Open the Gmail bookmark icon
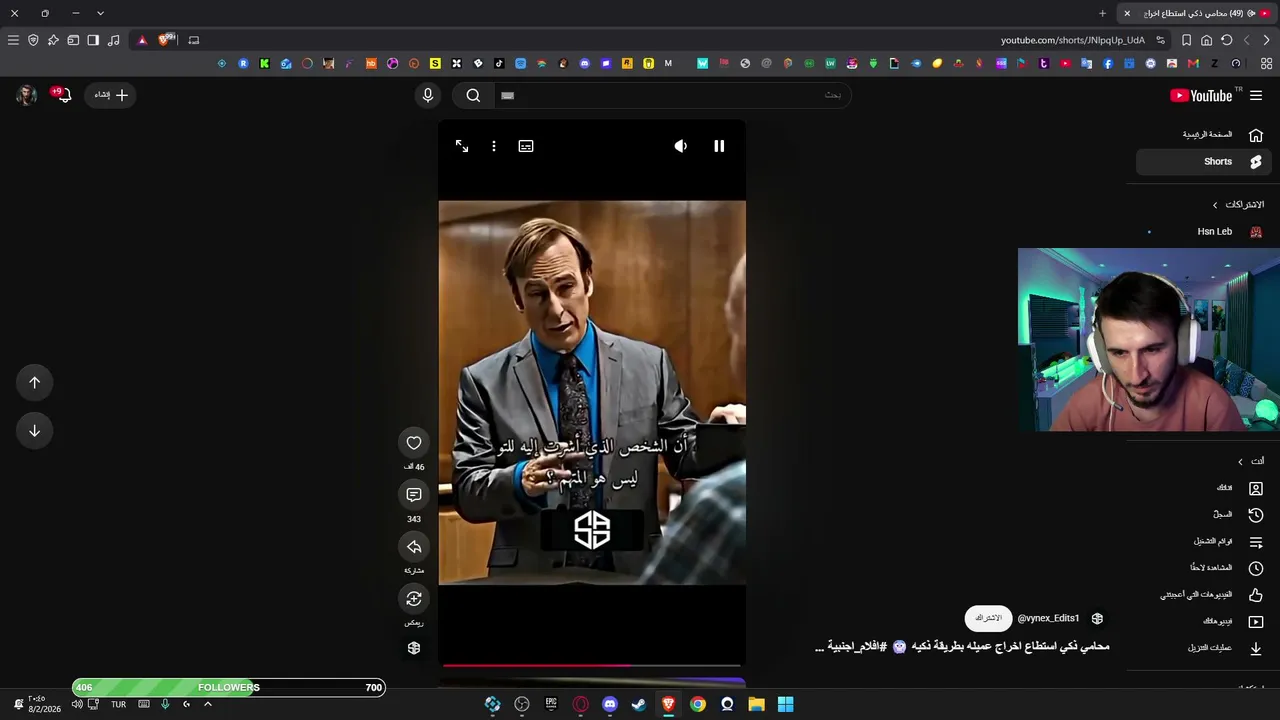 tap(1193, 64)
